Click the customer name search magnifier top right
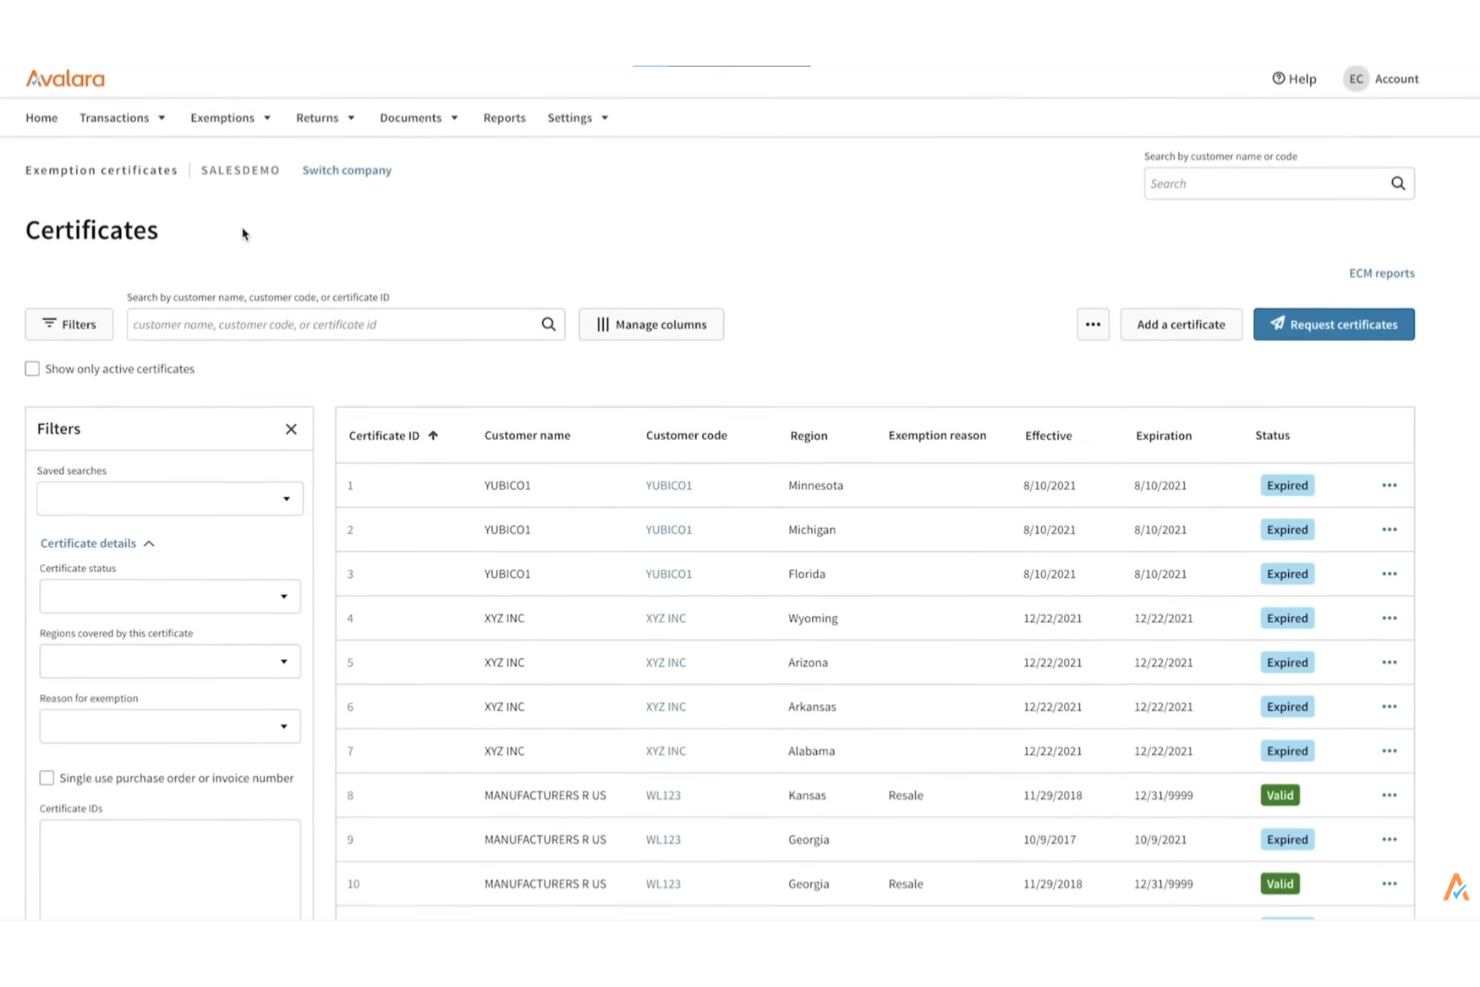Screen dimensions: 1480x987 tap(1397, 183)
